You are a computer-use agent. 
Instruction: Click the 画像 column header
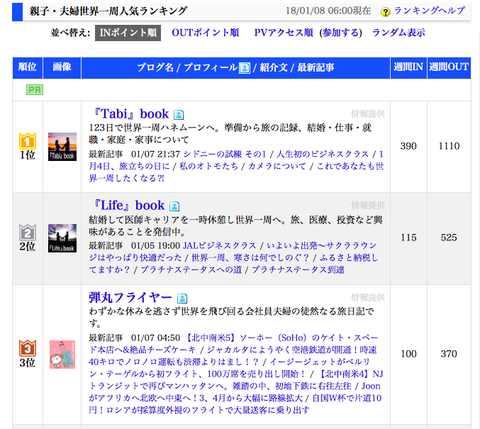click(x=62, y=68)
